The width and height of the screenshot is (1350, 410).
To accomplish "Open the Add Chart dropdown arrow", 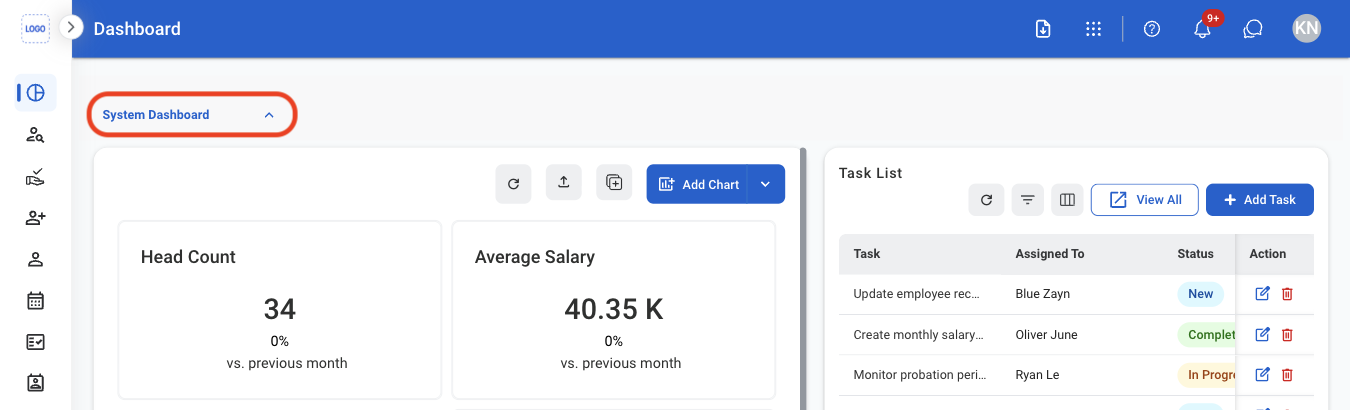I will pyautogui.click(x=766, y=184).
